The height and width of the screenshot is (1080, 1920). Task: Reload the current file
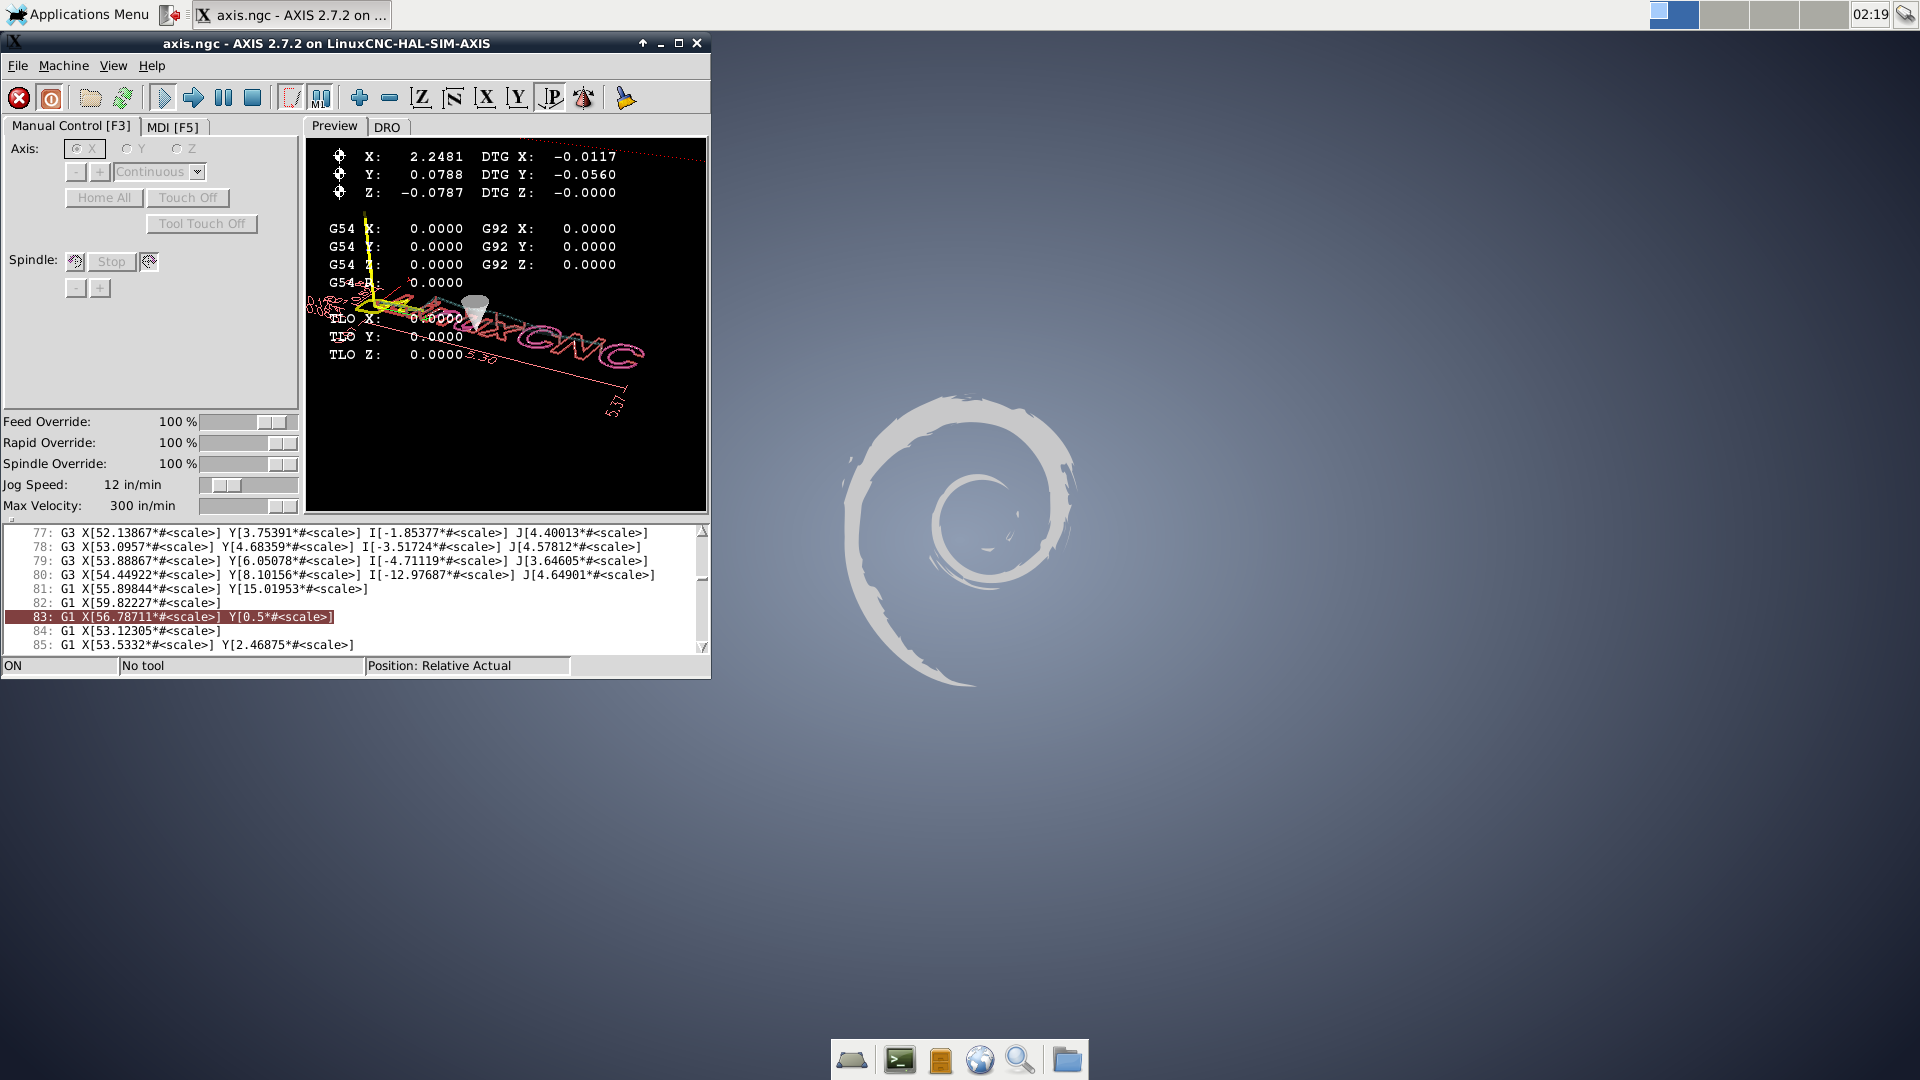pyautogui.click(x=123, y=98)
